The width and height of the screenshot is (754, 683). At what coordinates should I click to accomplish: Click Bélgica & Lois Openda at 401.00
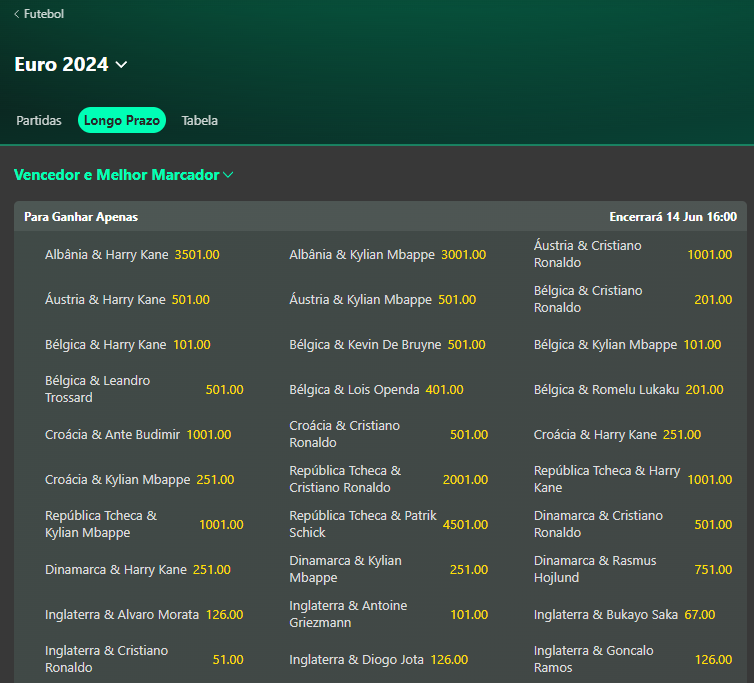coord(446,390)
